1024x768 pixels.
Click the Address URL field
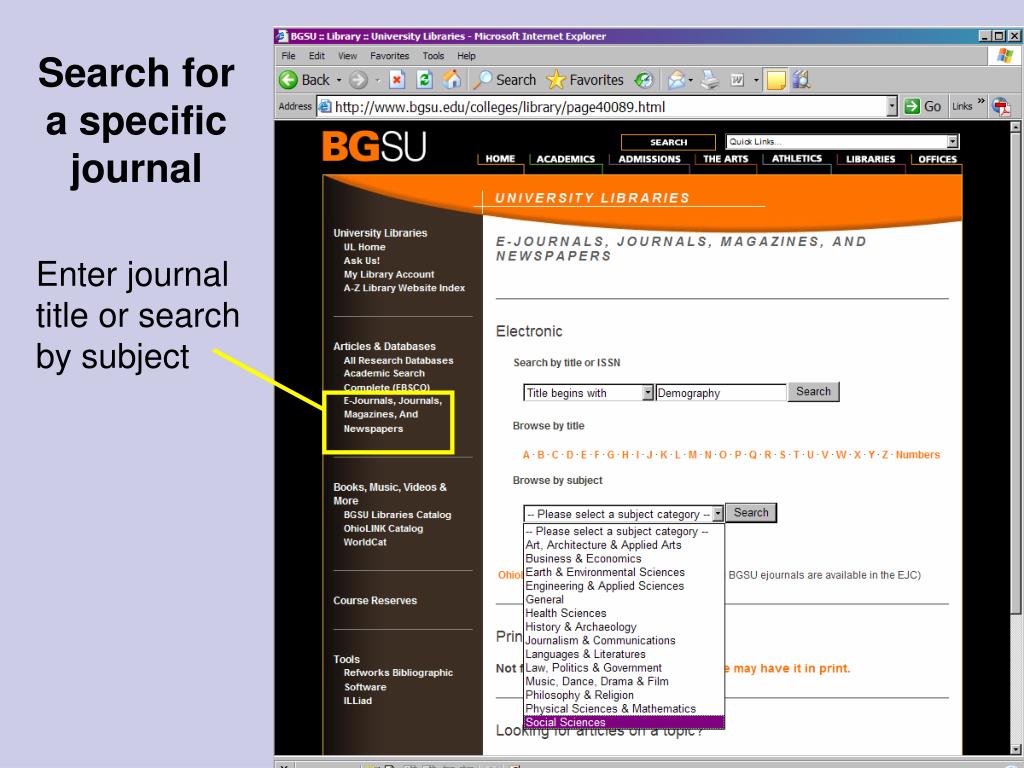[601, 106]
